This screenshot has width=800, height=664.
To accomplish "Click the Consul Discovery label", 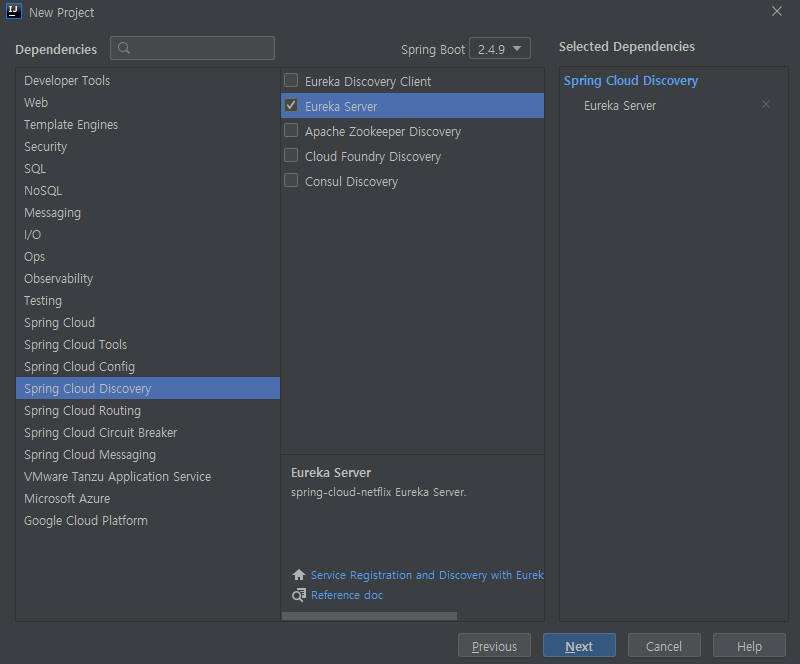I will pos(351,181).
